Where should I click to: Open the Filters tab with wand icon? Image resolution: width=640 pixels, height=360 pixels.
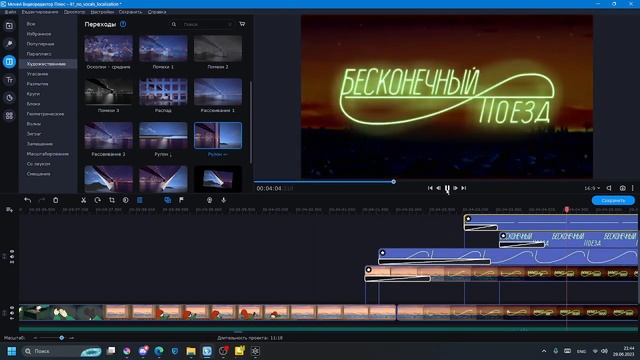coord(9,44)
